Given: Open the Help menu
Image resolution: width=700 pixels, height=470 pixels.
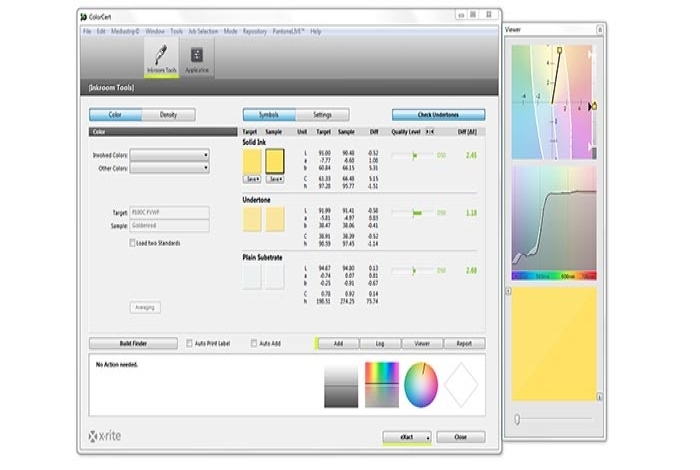Looking at the screenshot, I should pyautogui.click(x=316, y=31).
